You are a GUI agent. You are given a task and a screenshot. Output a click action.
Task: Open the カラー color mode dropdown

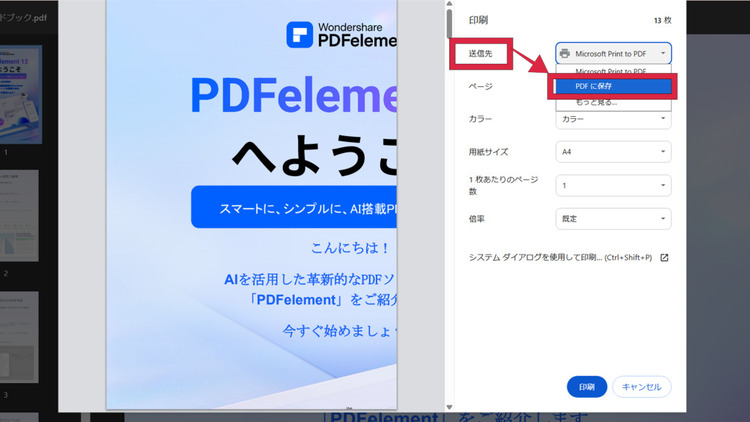pos(613,119)
